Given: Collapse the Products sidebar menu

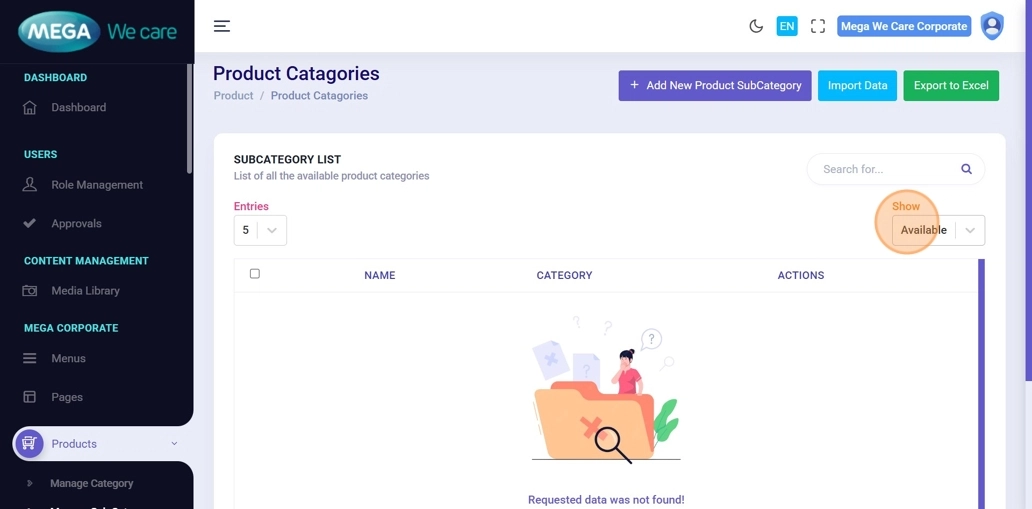Looking at the screenshot, I should pos(174,444).
